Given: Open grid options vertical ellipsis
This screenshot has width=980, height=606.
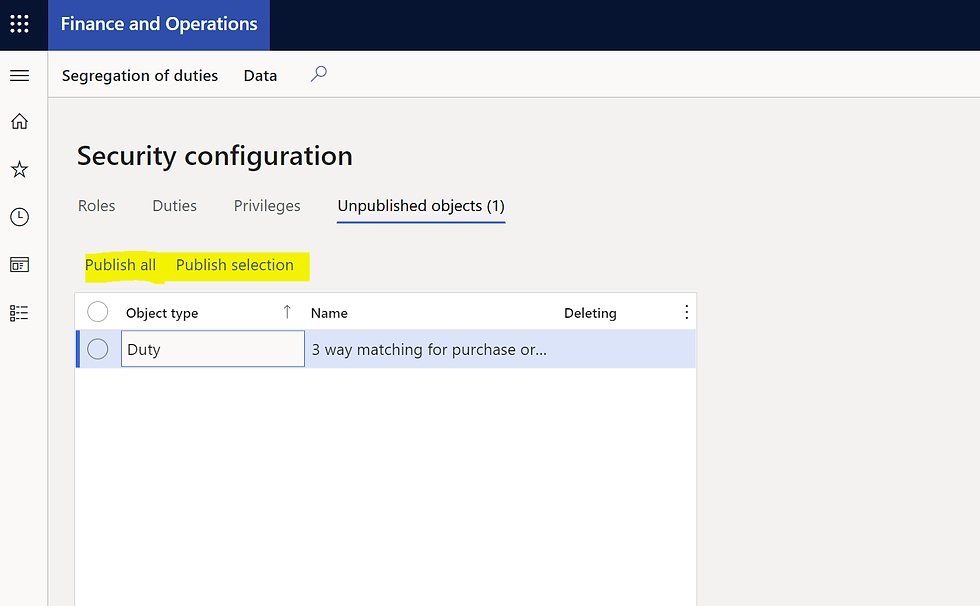Looking at the screenshot, I should click(x=686, y=312).
